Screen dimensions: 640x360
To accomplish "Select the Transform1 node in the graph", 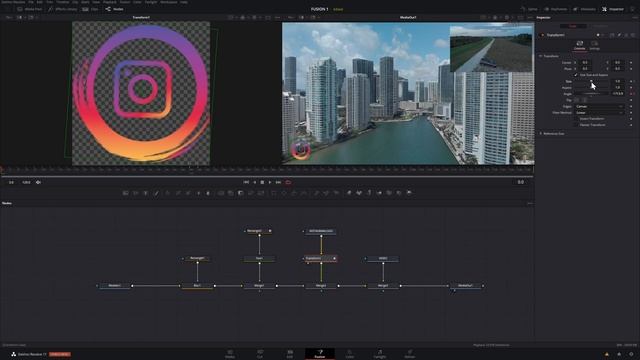I will pyautogui.click(x=320, y=258).
